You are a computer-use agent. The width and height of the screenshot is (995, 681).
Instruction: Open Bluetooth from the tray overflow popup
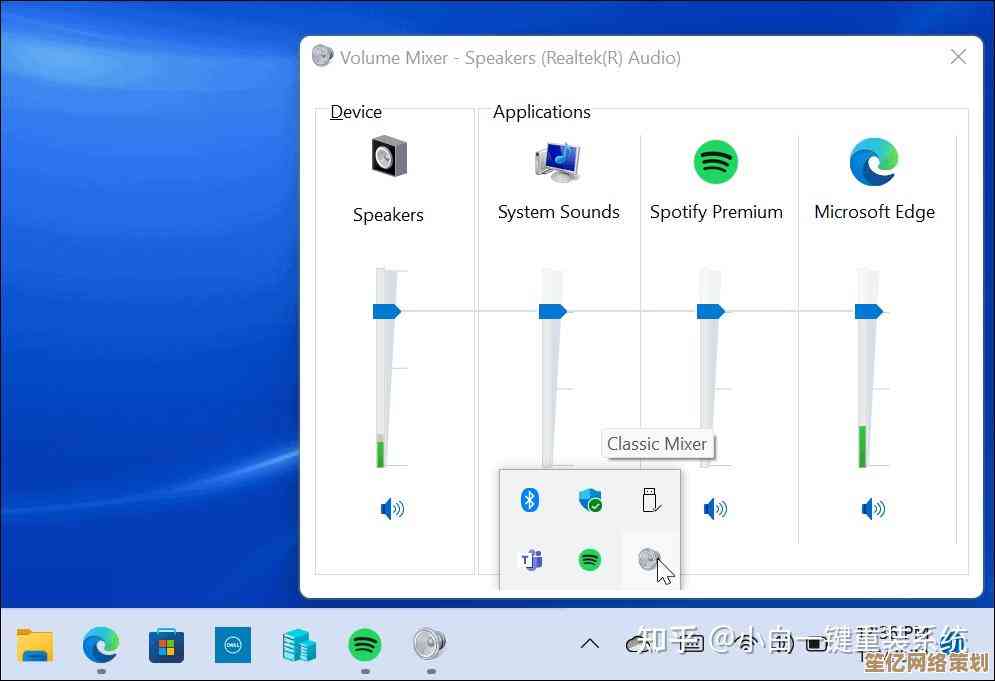coord(530,500)
